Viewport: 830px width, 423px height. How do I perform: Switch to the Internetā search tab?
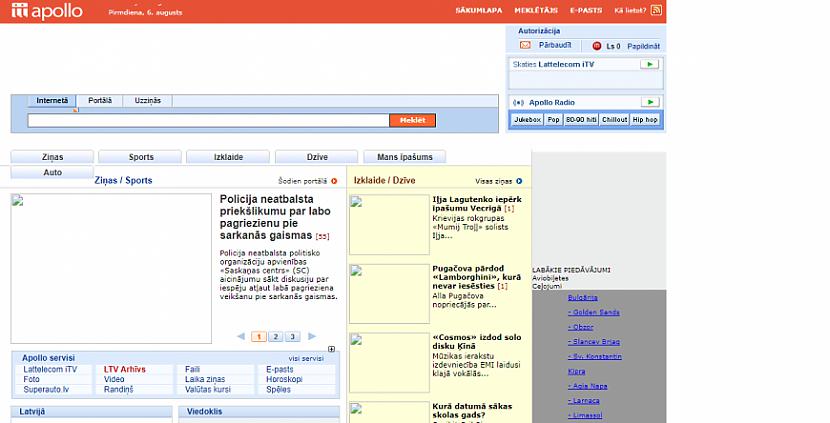pos(52,101)
